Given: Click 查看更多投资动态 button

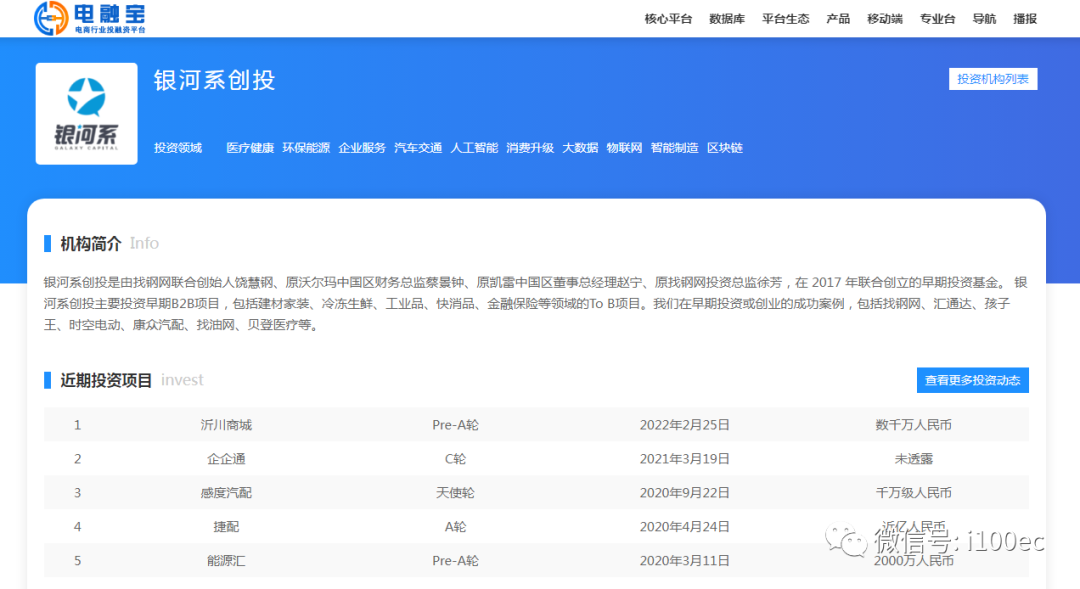Looking at the screenshot, I should point(972,380).
